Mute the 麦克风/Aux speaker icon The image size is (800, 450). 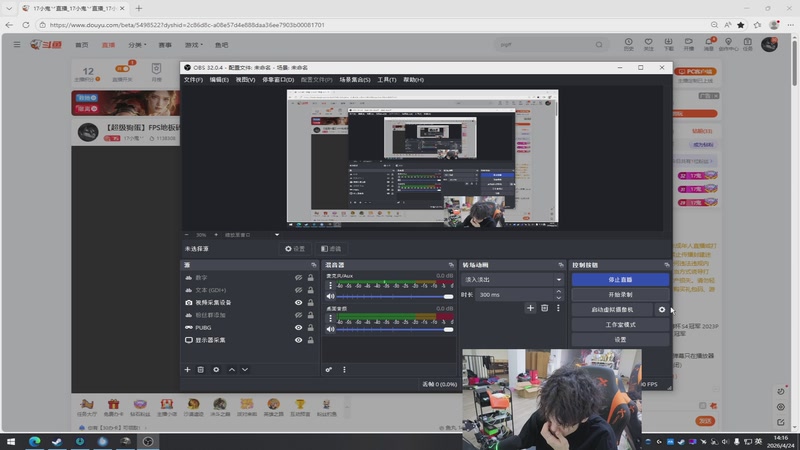point(330,296)
